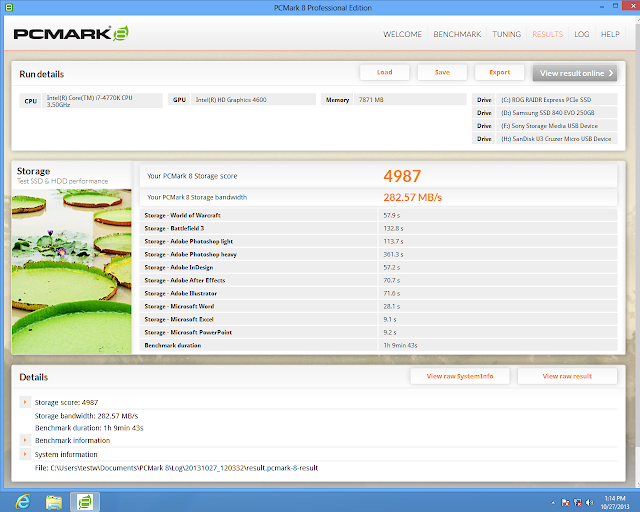Select the Storage - Adobe Photoshop heavy row
Viewport: 640px width, 512px height.
(x=378, y=254)
